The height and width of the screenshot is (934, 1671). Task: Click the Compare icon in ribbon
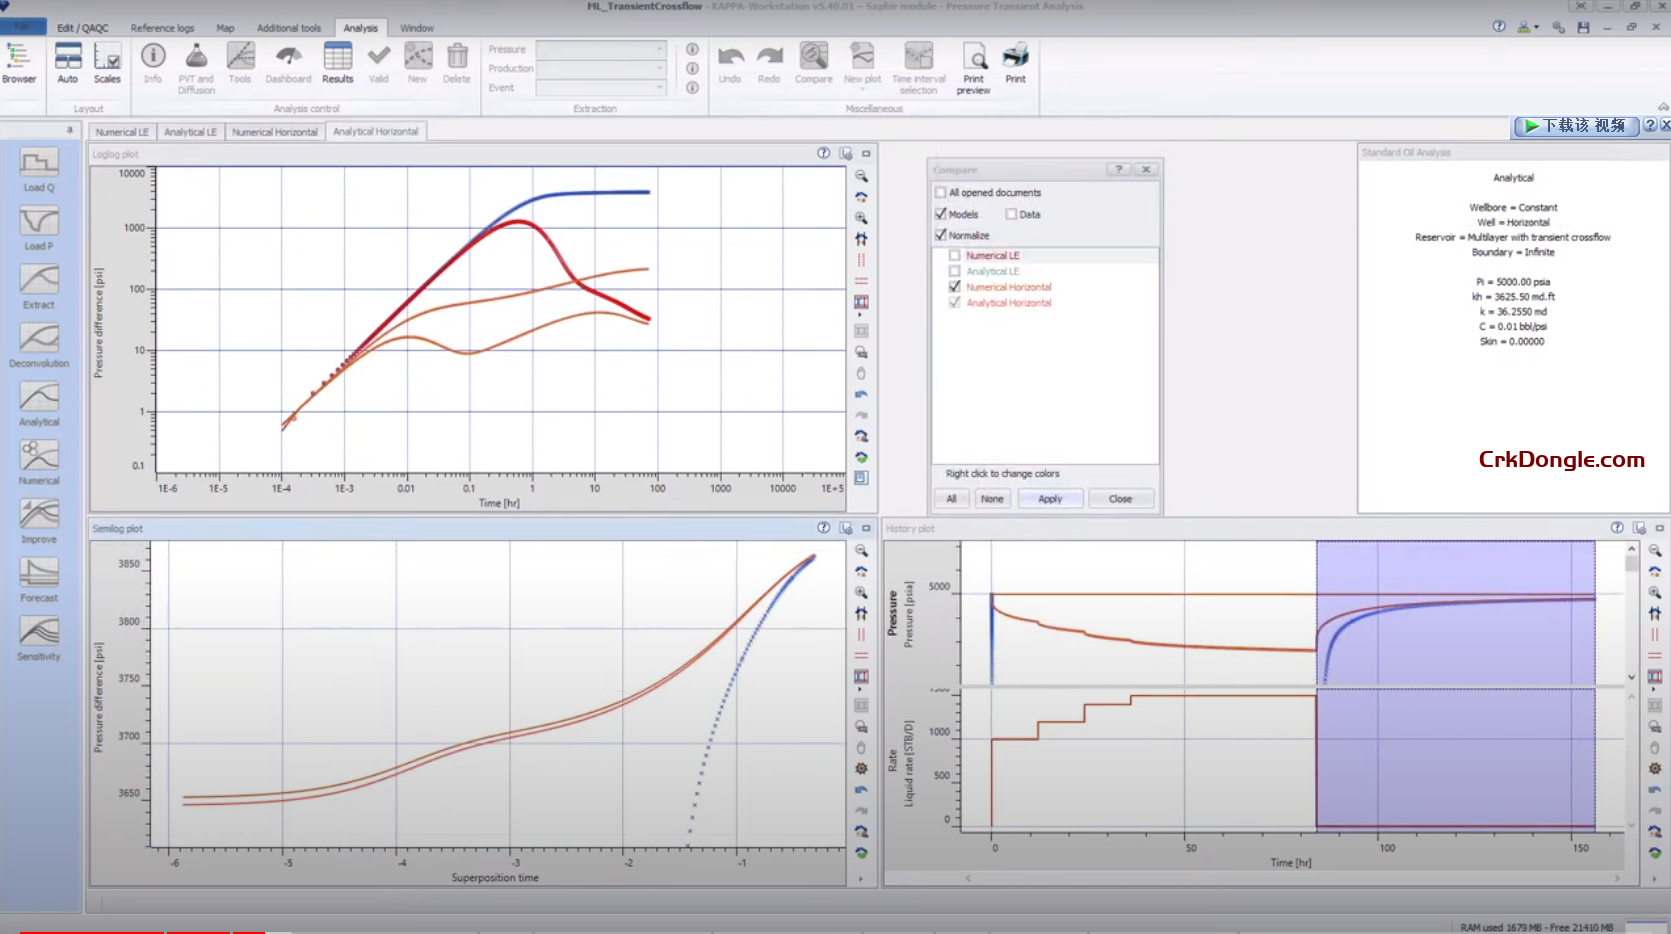tap(813, 62)
